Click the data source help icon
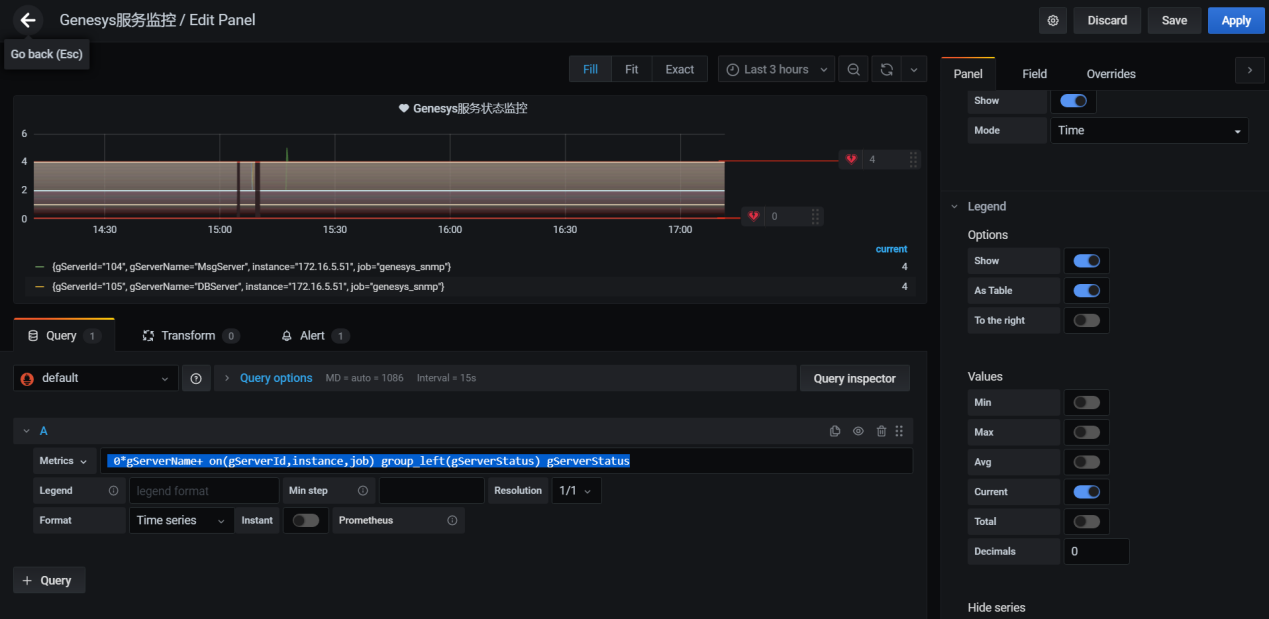1269x619 pixels. (196, 378)
